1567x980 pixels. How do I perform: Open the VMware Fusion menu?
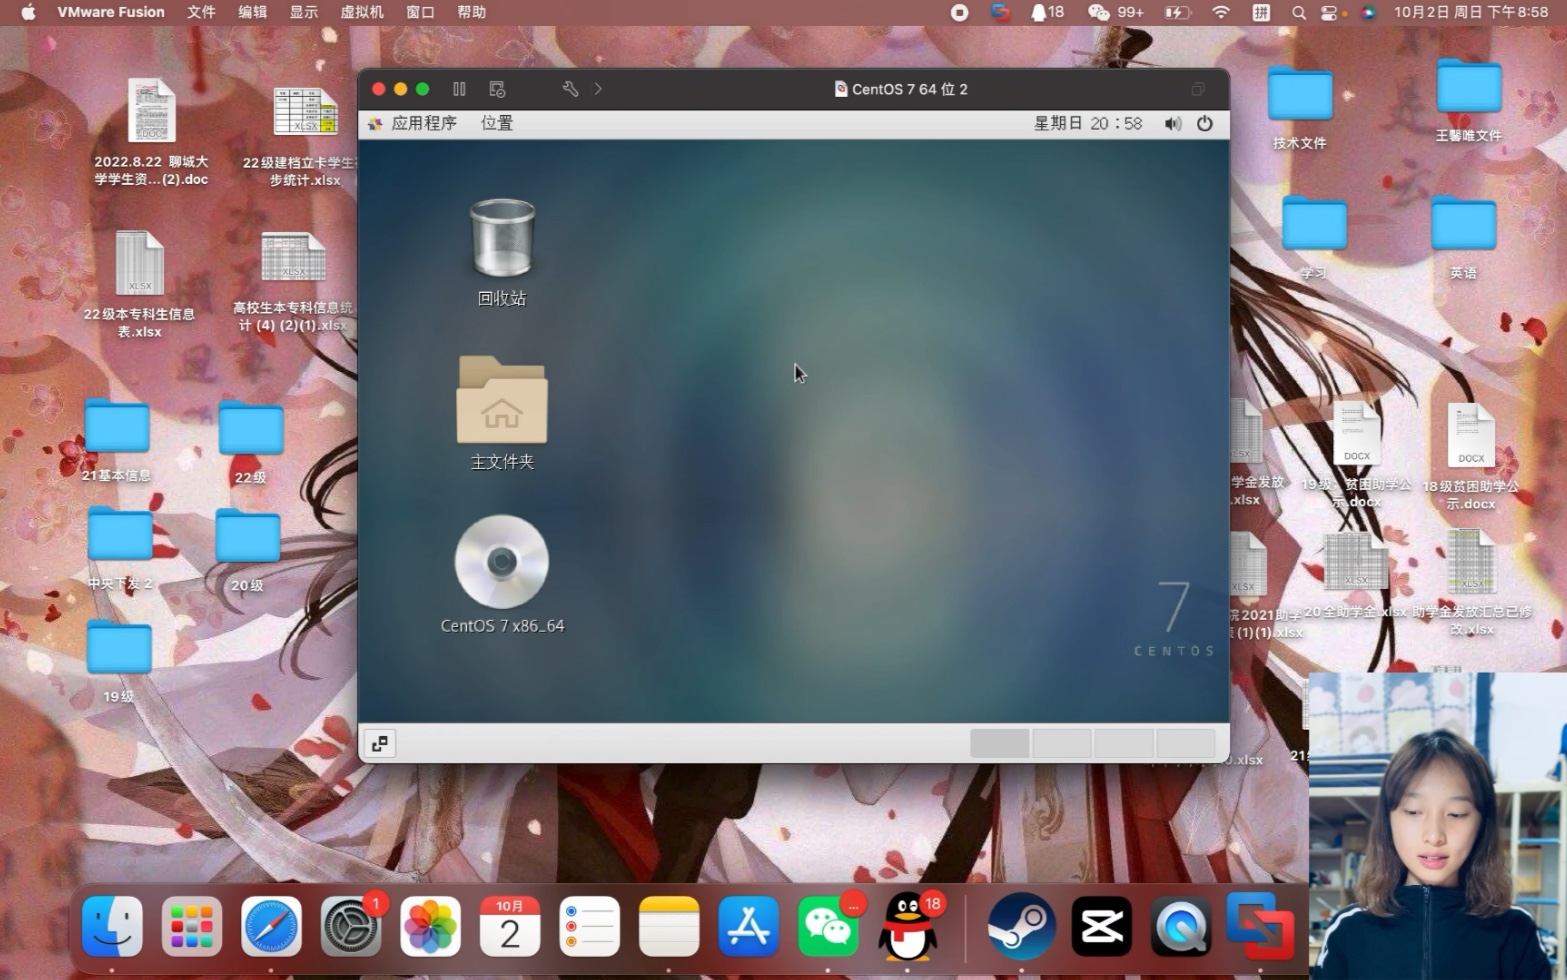pos(111,12)
